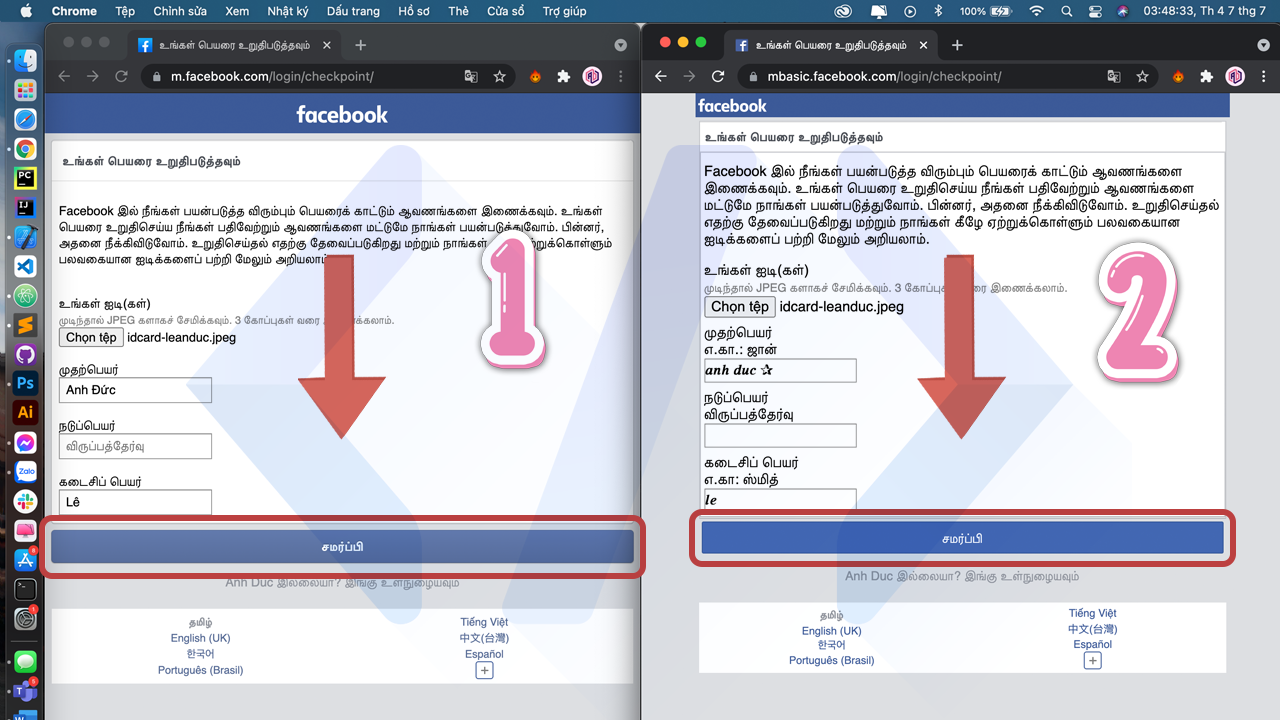Open Launchpad in the dock

pos(26,90)
